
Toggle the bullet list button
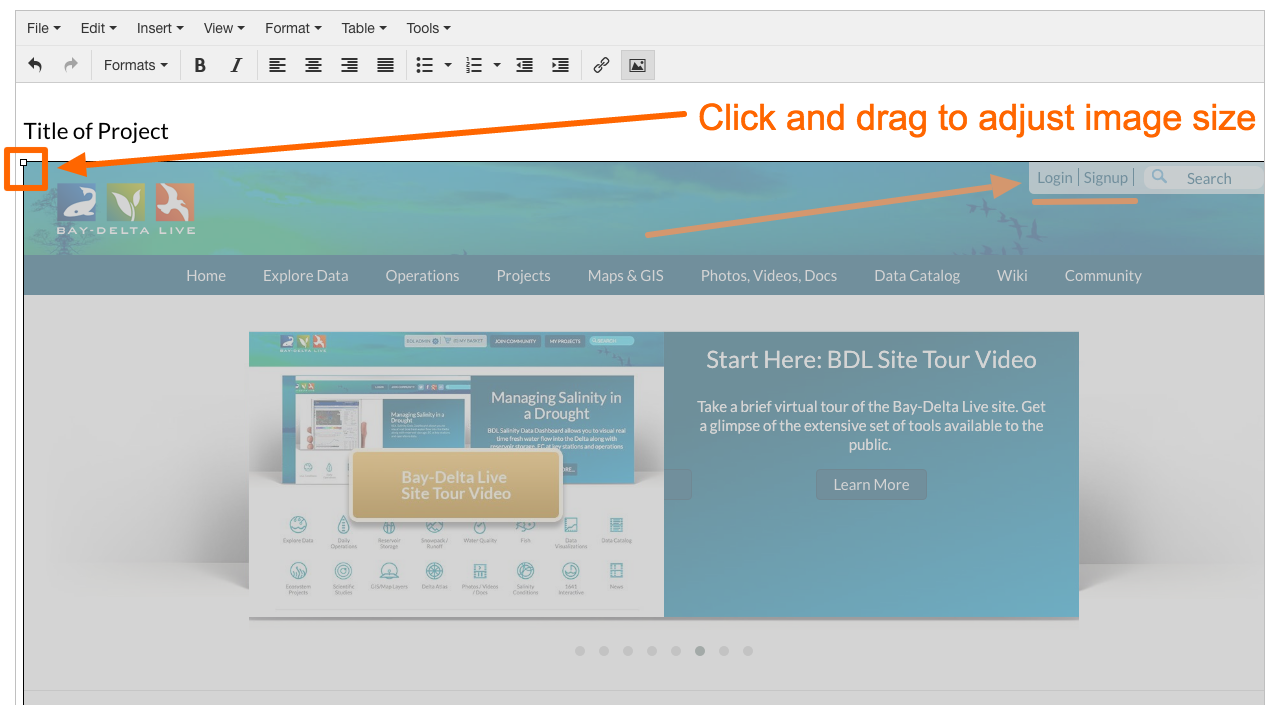pos(425,65)
